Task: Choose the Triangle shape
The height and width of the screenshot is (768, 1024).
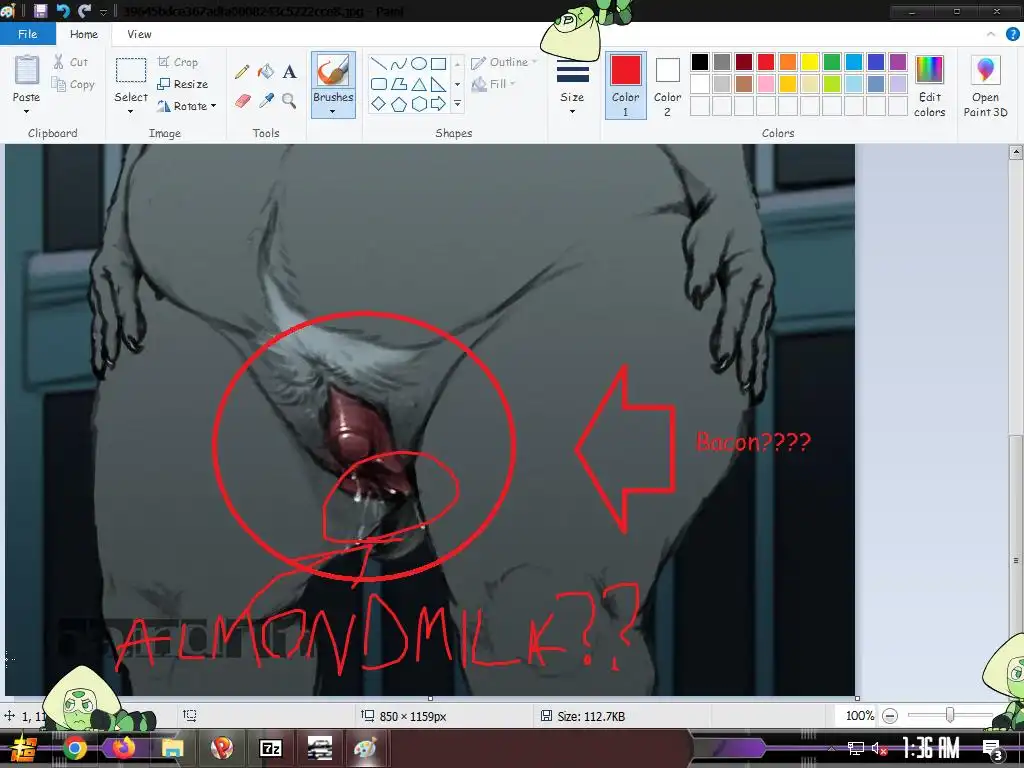Action: [x=419, y=84]
